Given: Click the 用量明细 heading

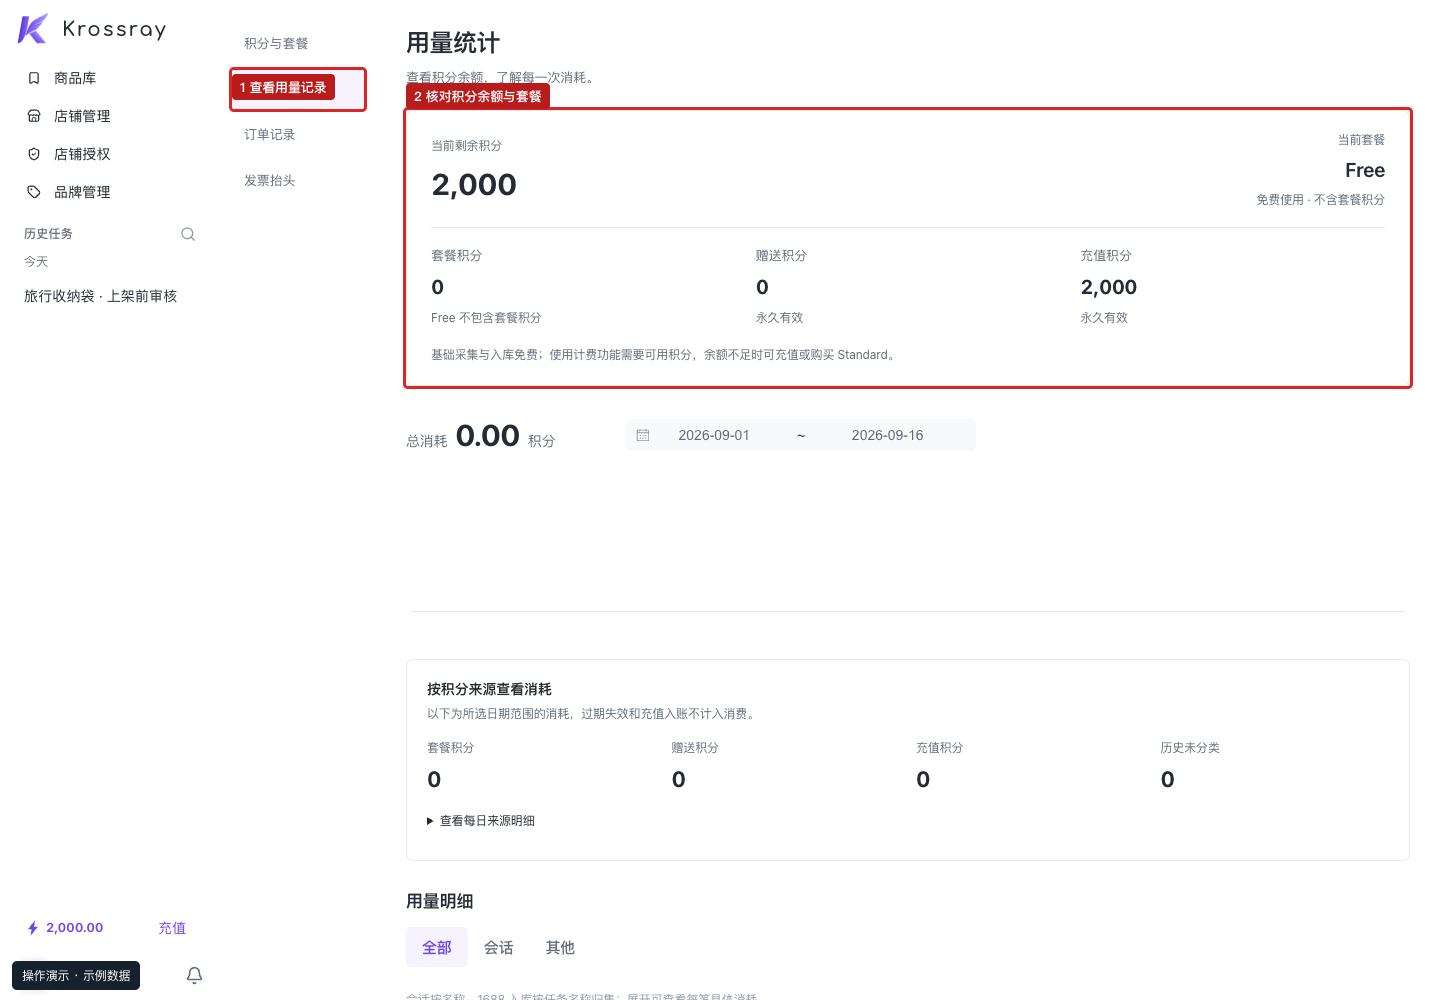Looking at the screenshot, I should point(440,901).
